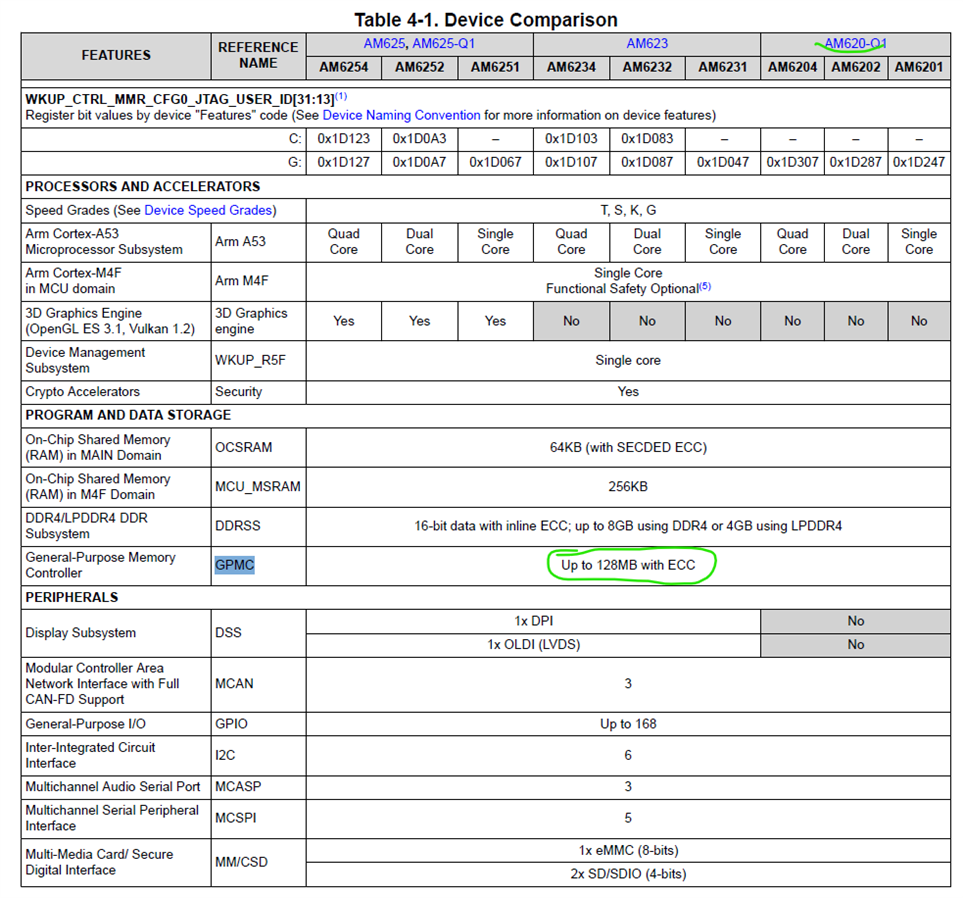The width and height of the screenshot is (963, 898).
Task: Click the AM6202 column header
Action: [856, 67]
